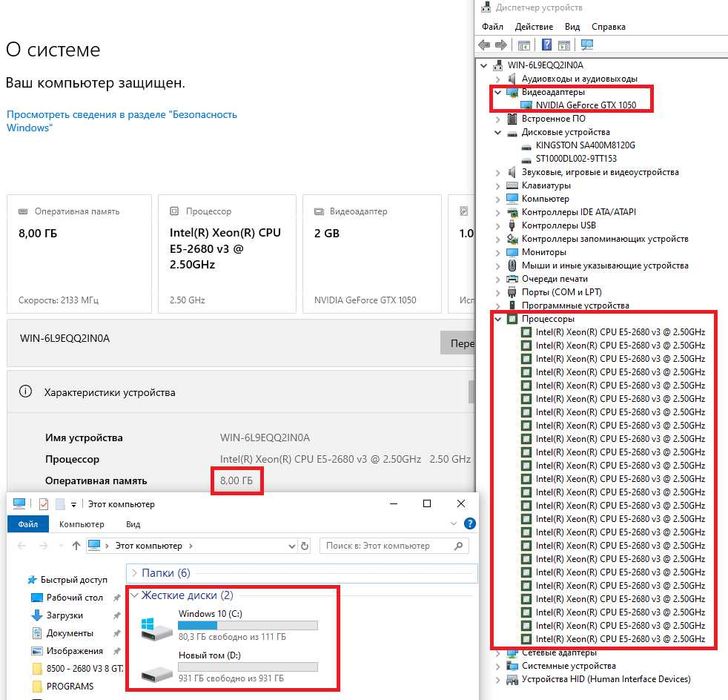Screen dimensions: 728x700
Task: Click the Процессор Xeon E5-2680 v3 card
Action: 227,254
